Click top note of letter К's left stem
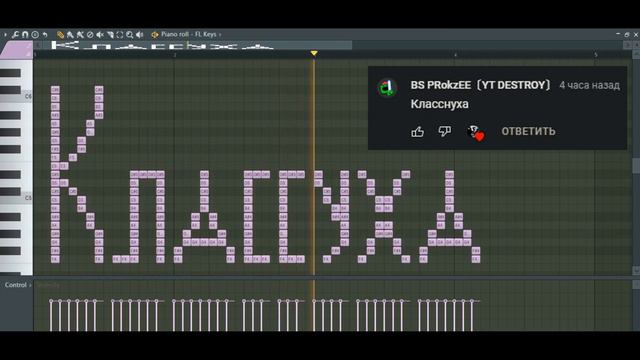Image resolution: width=640 pixels, height=360 pixels. tap(55, 89)
